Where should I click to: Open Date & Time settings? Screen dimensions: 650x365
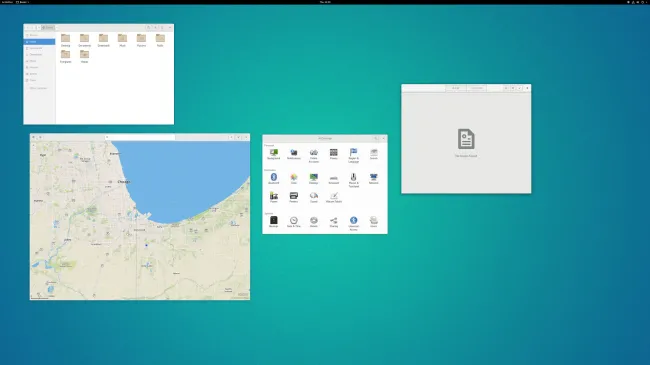(293, 221)
